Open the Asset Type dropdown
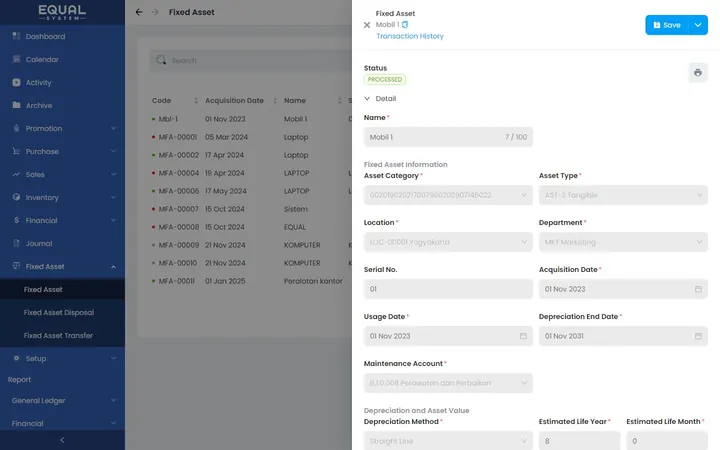The image size is (720, 450). (x=623, y=195)
